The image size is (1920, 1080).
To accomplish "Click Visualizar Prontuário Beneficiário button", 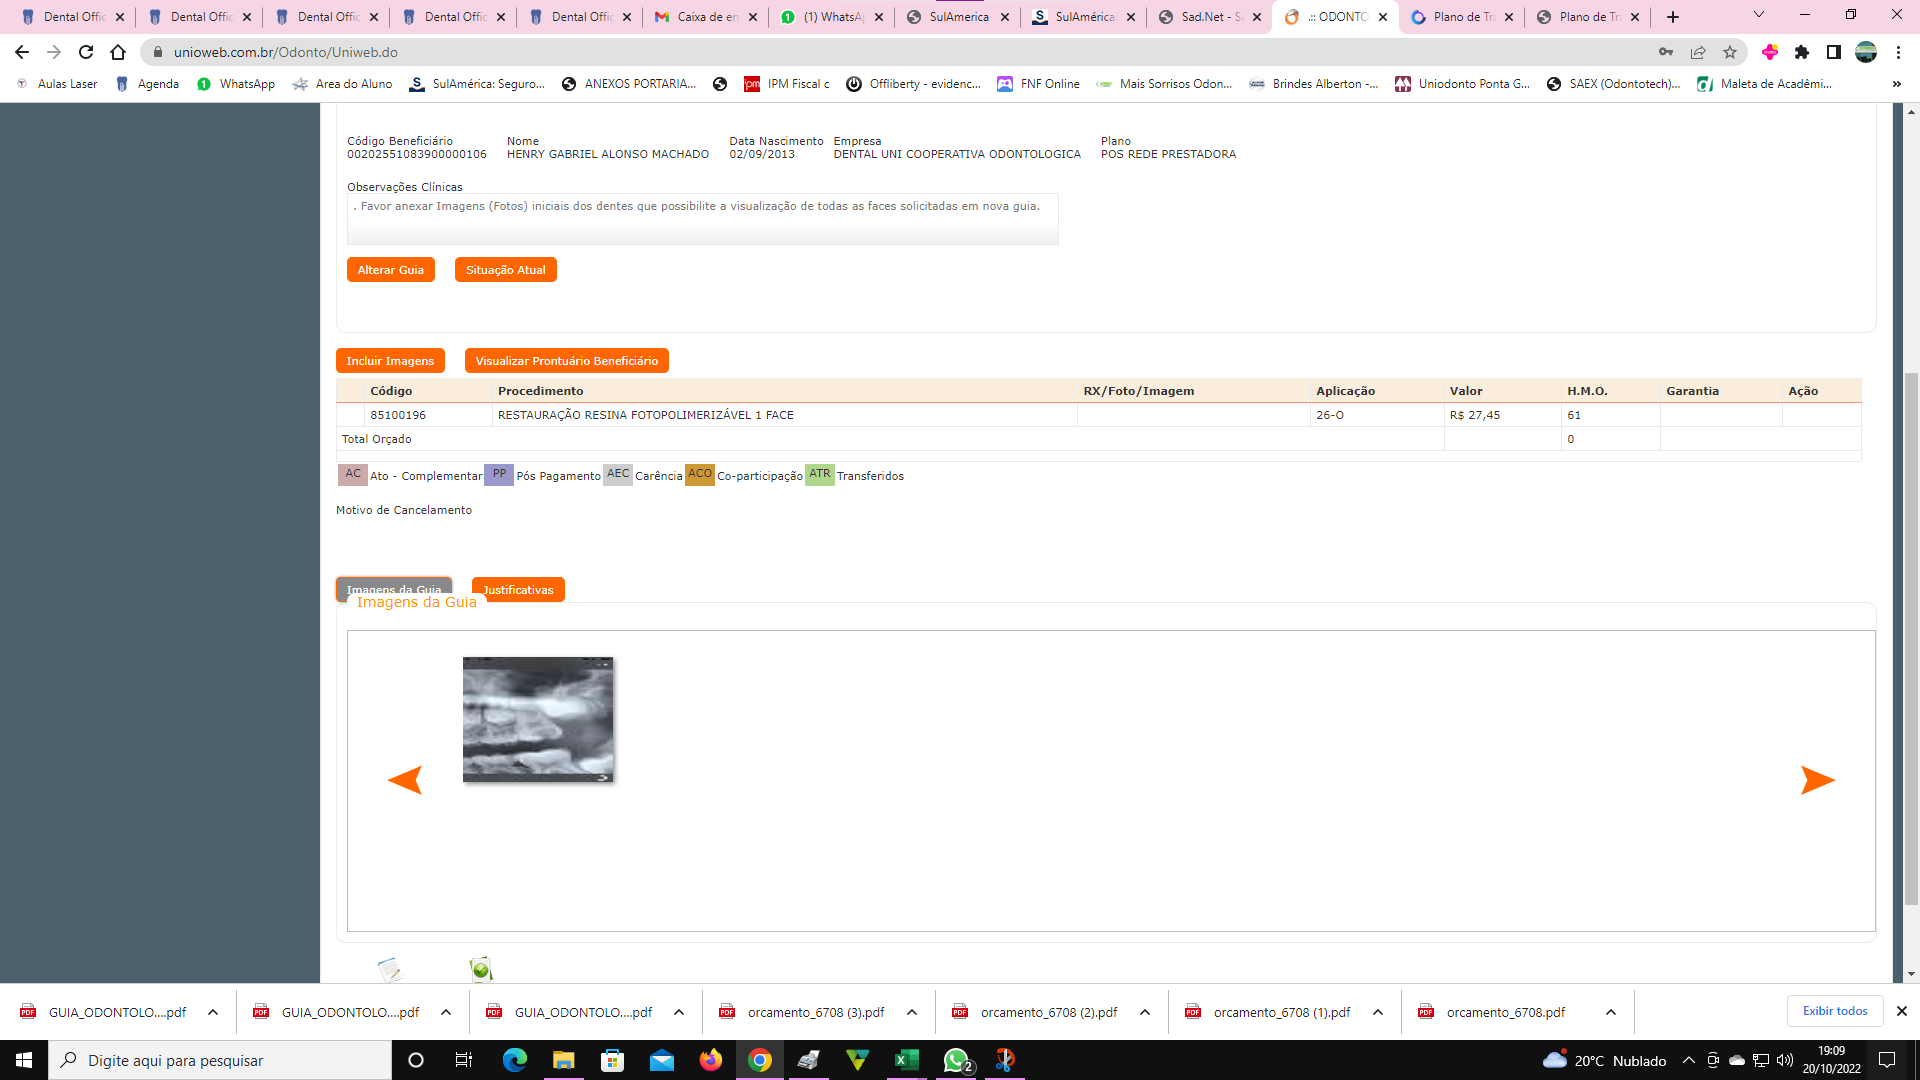I will (566, 361).
